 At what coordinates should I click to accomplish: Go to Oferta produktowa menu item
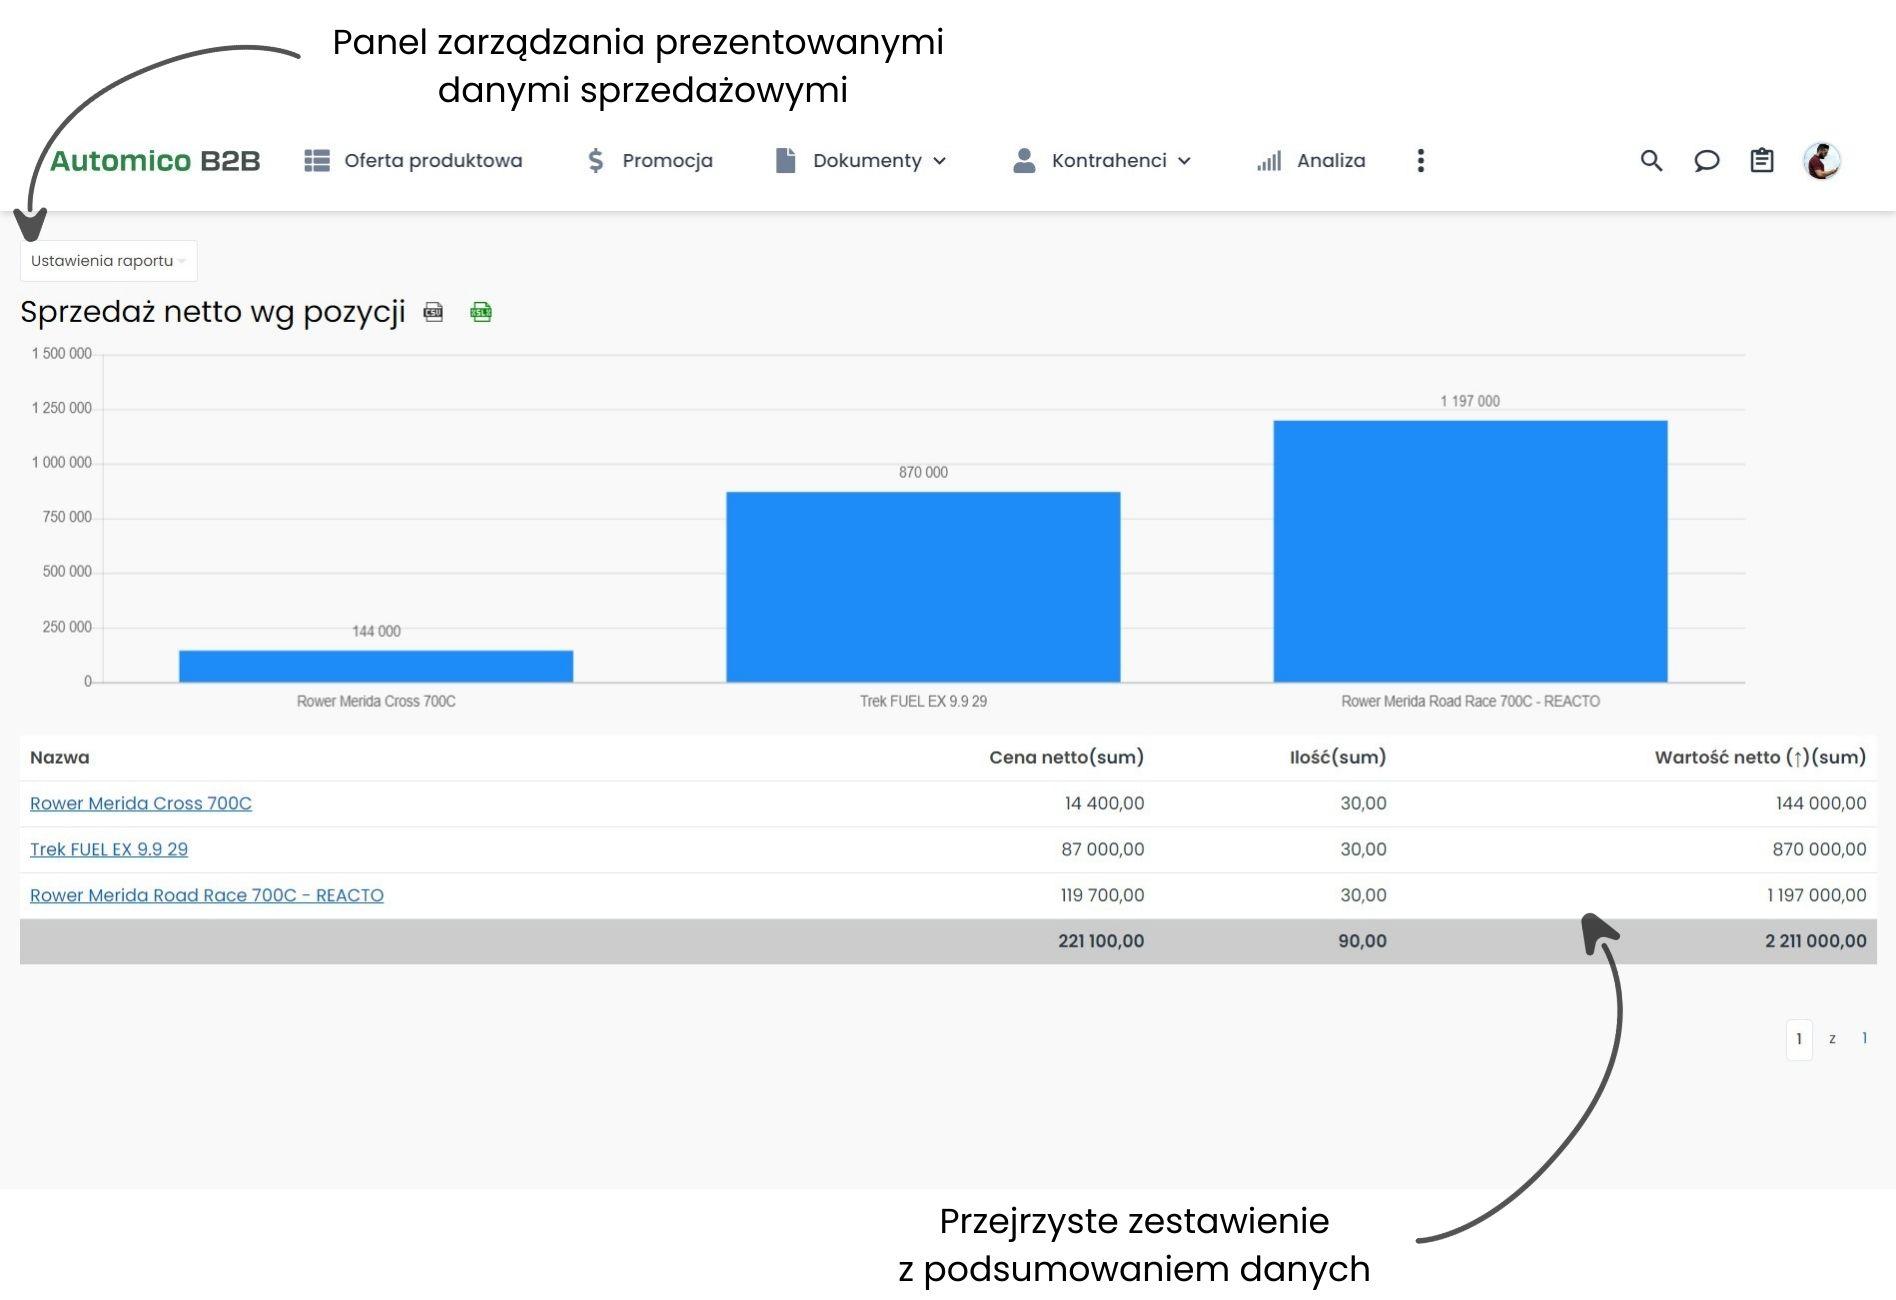point(413,161)
